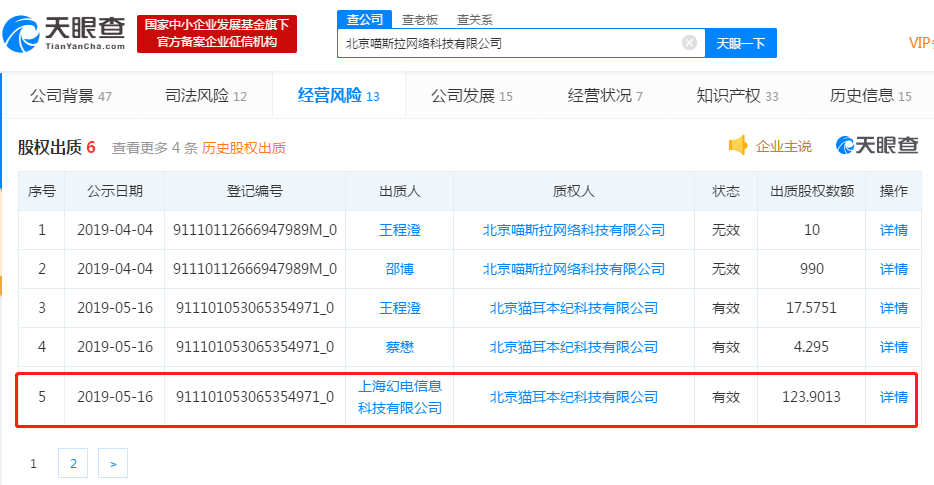Open pledgor 邵博 in row 2

click(x=400, y=269)
